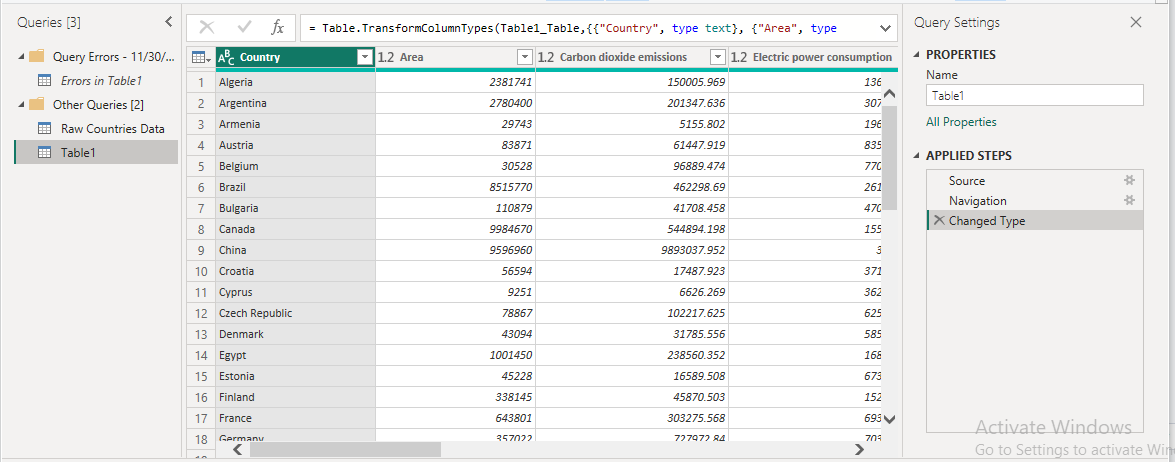Select the Area value 83871 for Austria
1175x462 pixels.
[456, 145]
